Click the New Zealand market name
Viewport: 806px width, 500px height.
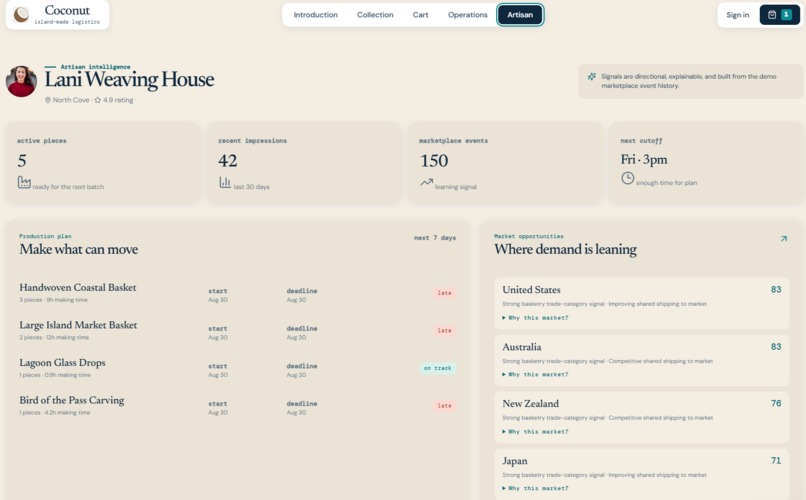coord(530,404)
